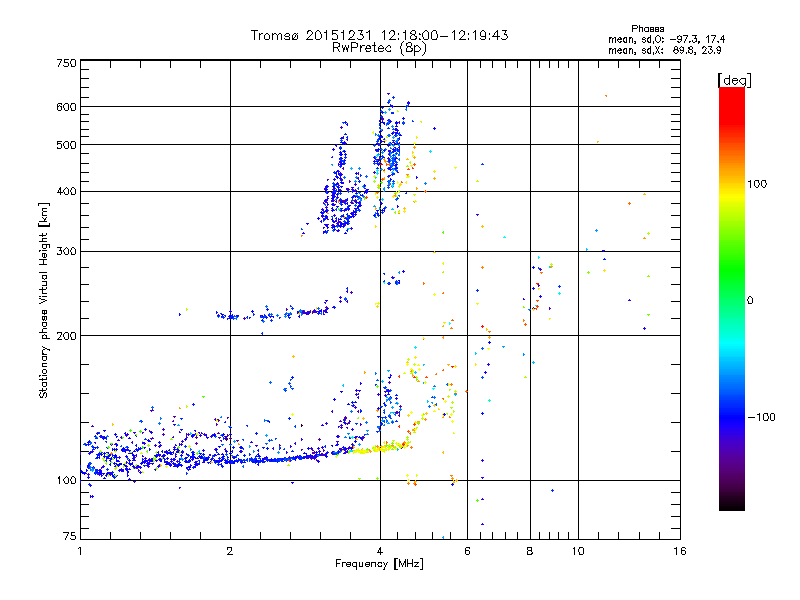Click the "[deg]" colorbar unit label
The width and height of the screenshot is (800, 600).
click(735, 80)
